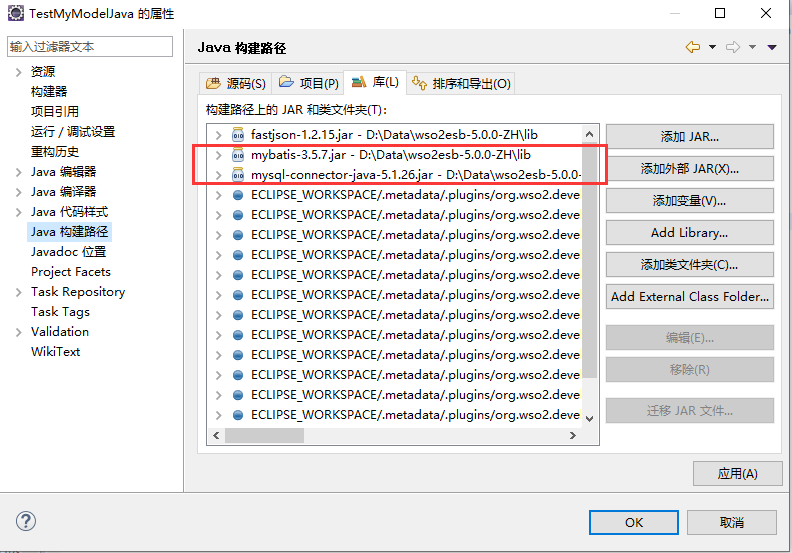The width and height of the screenshot is (792, 553).
Task: Expand the mybatis-3.5.7.jar entry
Action: tap(219, 156)
